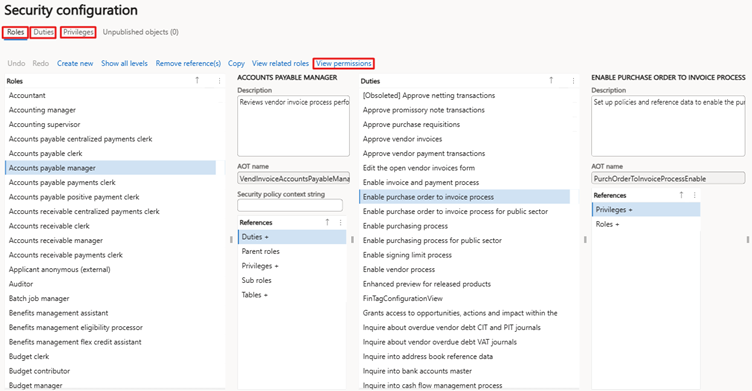Screen dimensions: 752x391
Task: Select Benefits management assistant role
Action: (x=110, y=313)
